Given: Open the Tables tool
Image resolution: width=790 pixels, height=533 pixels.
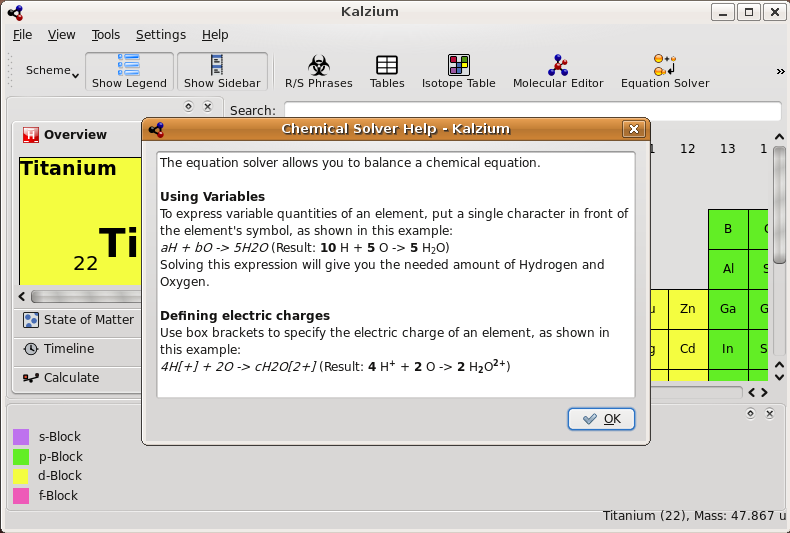Looking at the screenshot, I should point(387,72).
